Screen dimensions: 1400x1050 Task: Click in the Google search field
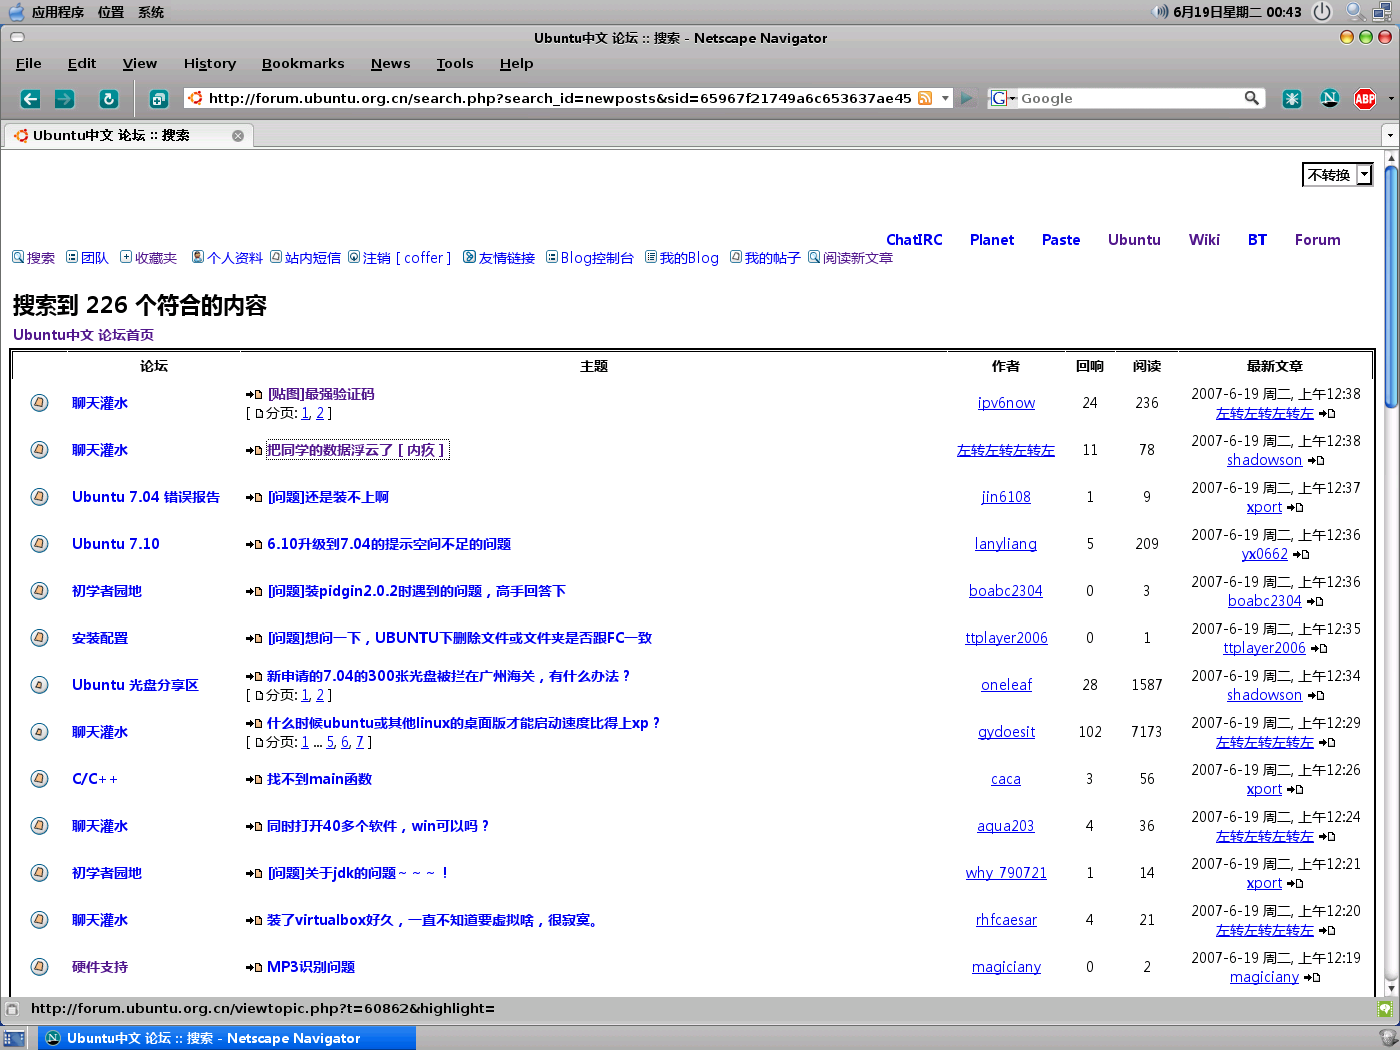pyautogui.click(x=1130, y=98)
